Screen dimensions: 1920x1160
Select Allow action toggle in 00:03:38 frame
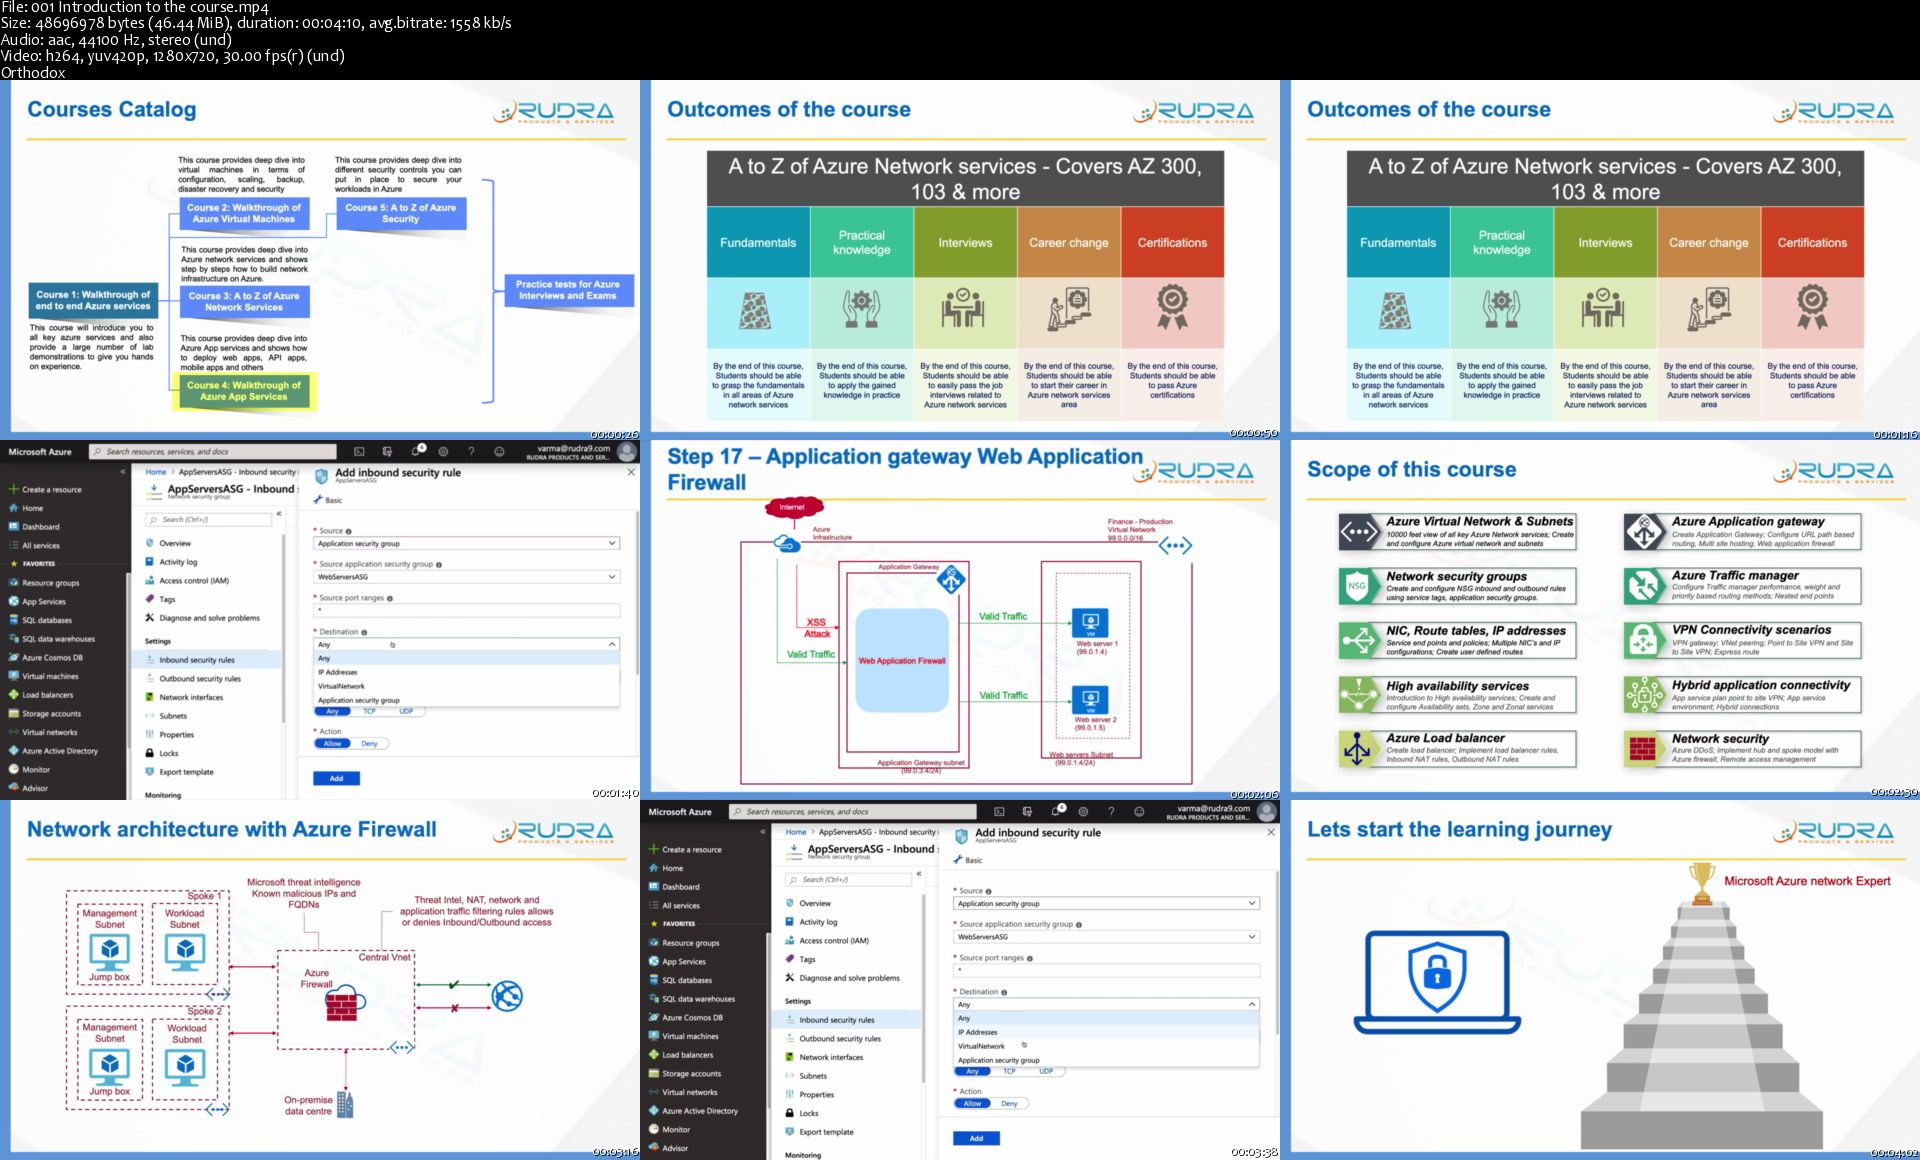pyautogui.click(x=972, y=1104)
